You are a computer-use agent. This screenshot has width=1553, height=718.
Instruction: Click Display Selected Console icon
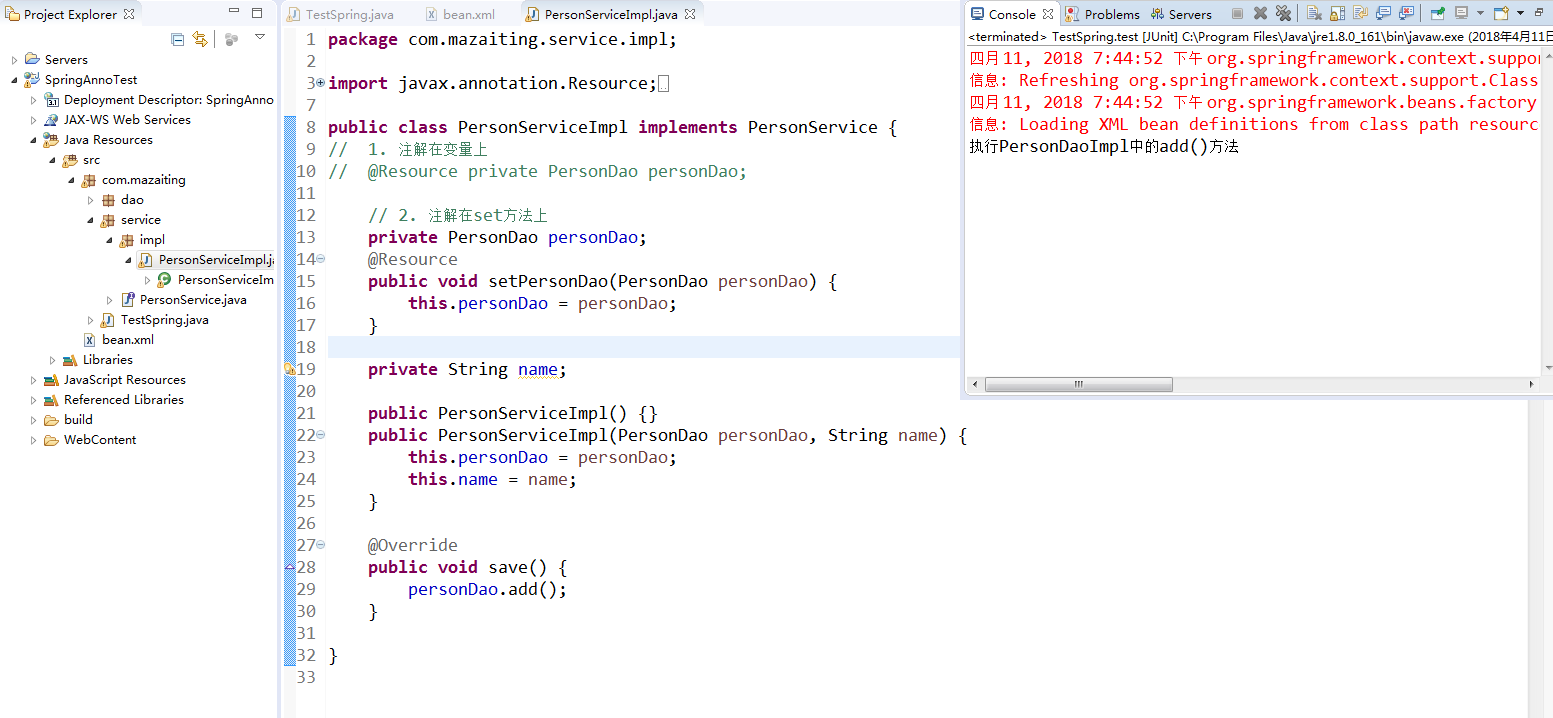coord(1461,14)
